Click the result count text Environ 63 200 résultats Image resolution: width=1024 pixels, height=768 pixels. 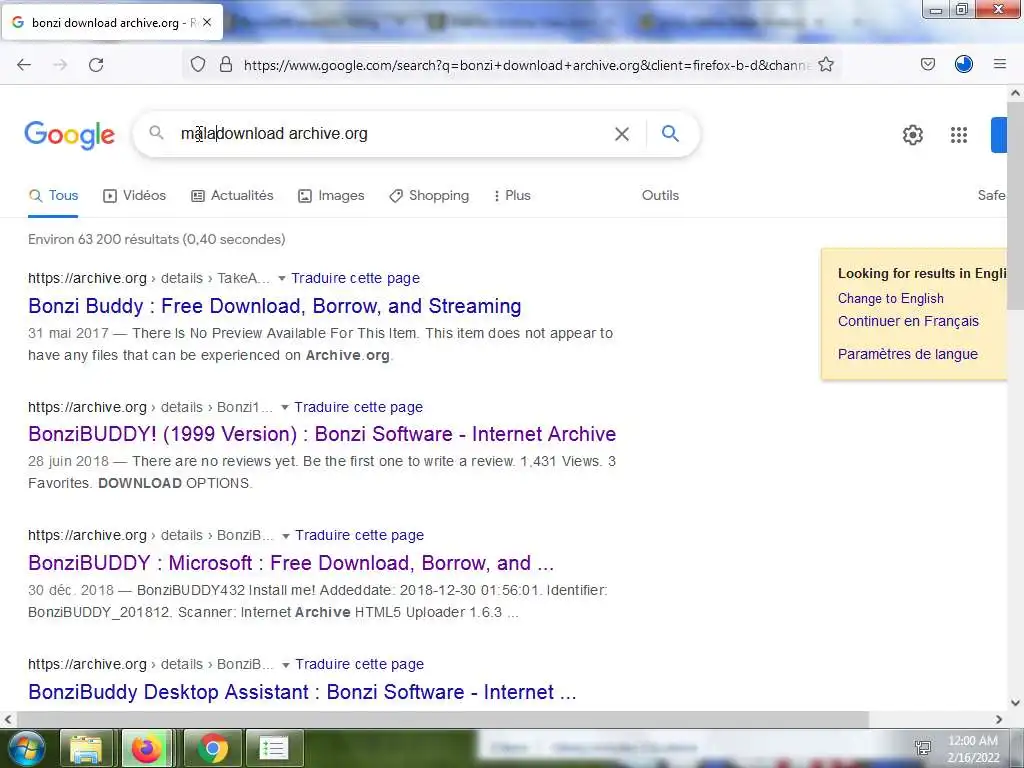tap(157, 240)
